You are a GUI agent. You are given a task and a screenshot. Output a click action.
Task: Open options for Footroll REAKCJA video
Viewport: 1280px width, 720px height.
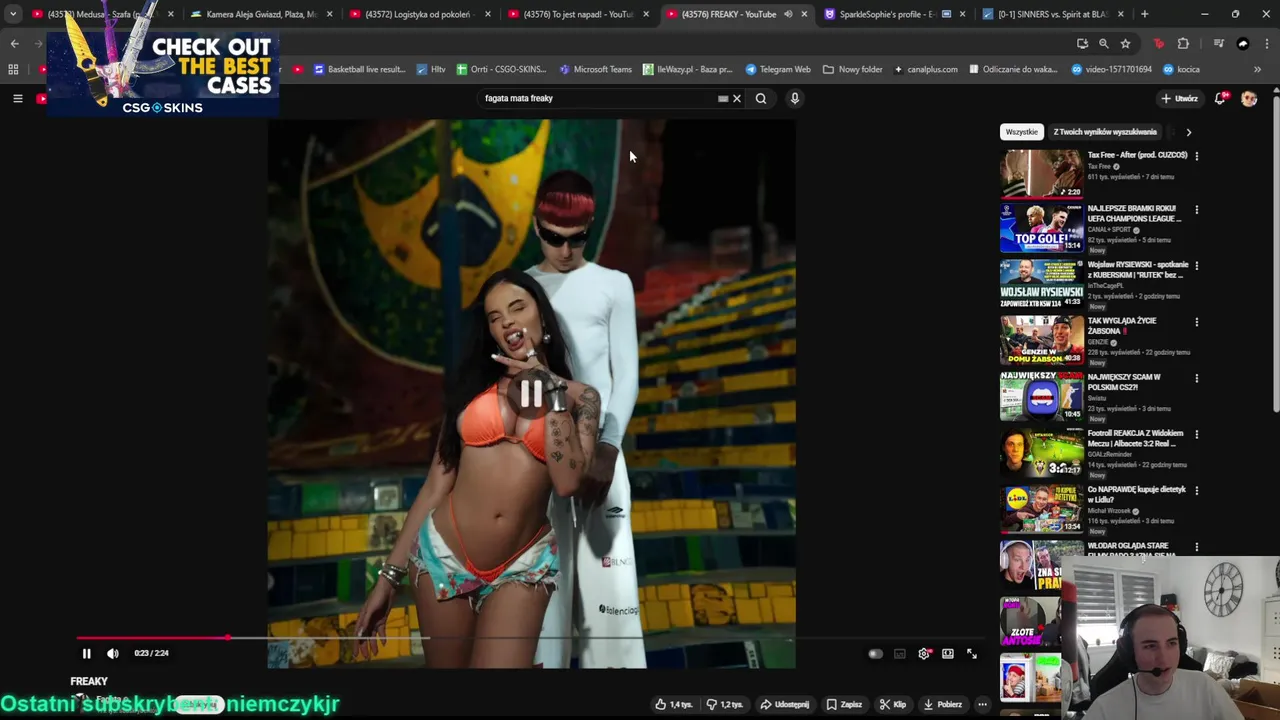pos(1196,434)
